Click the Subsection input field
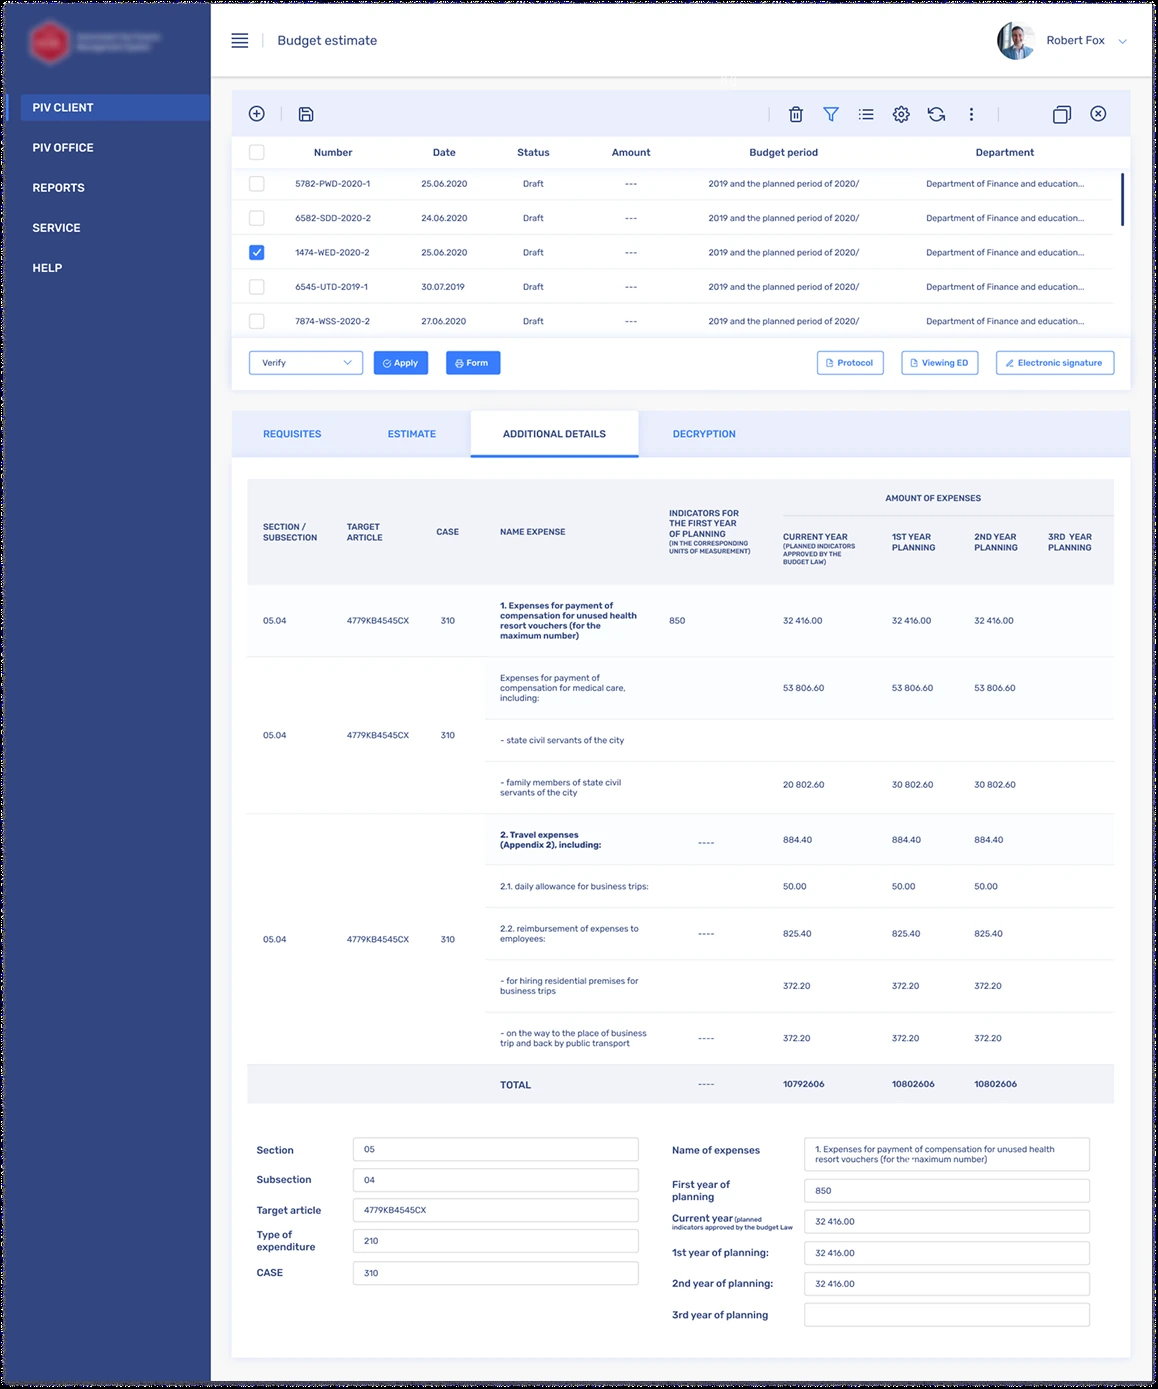This screenshot has width=1158, height=1389. pos(495,1180)
